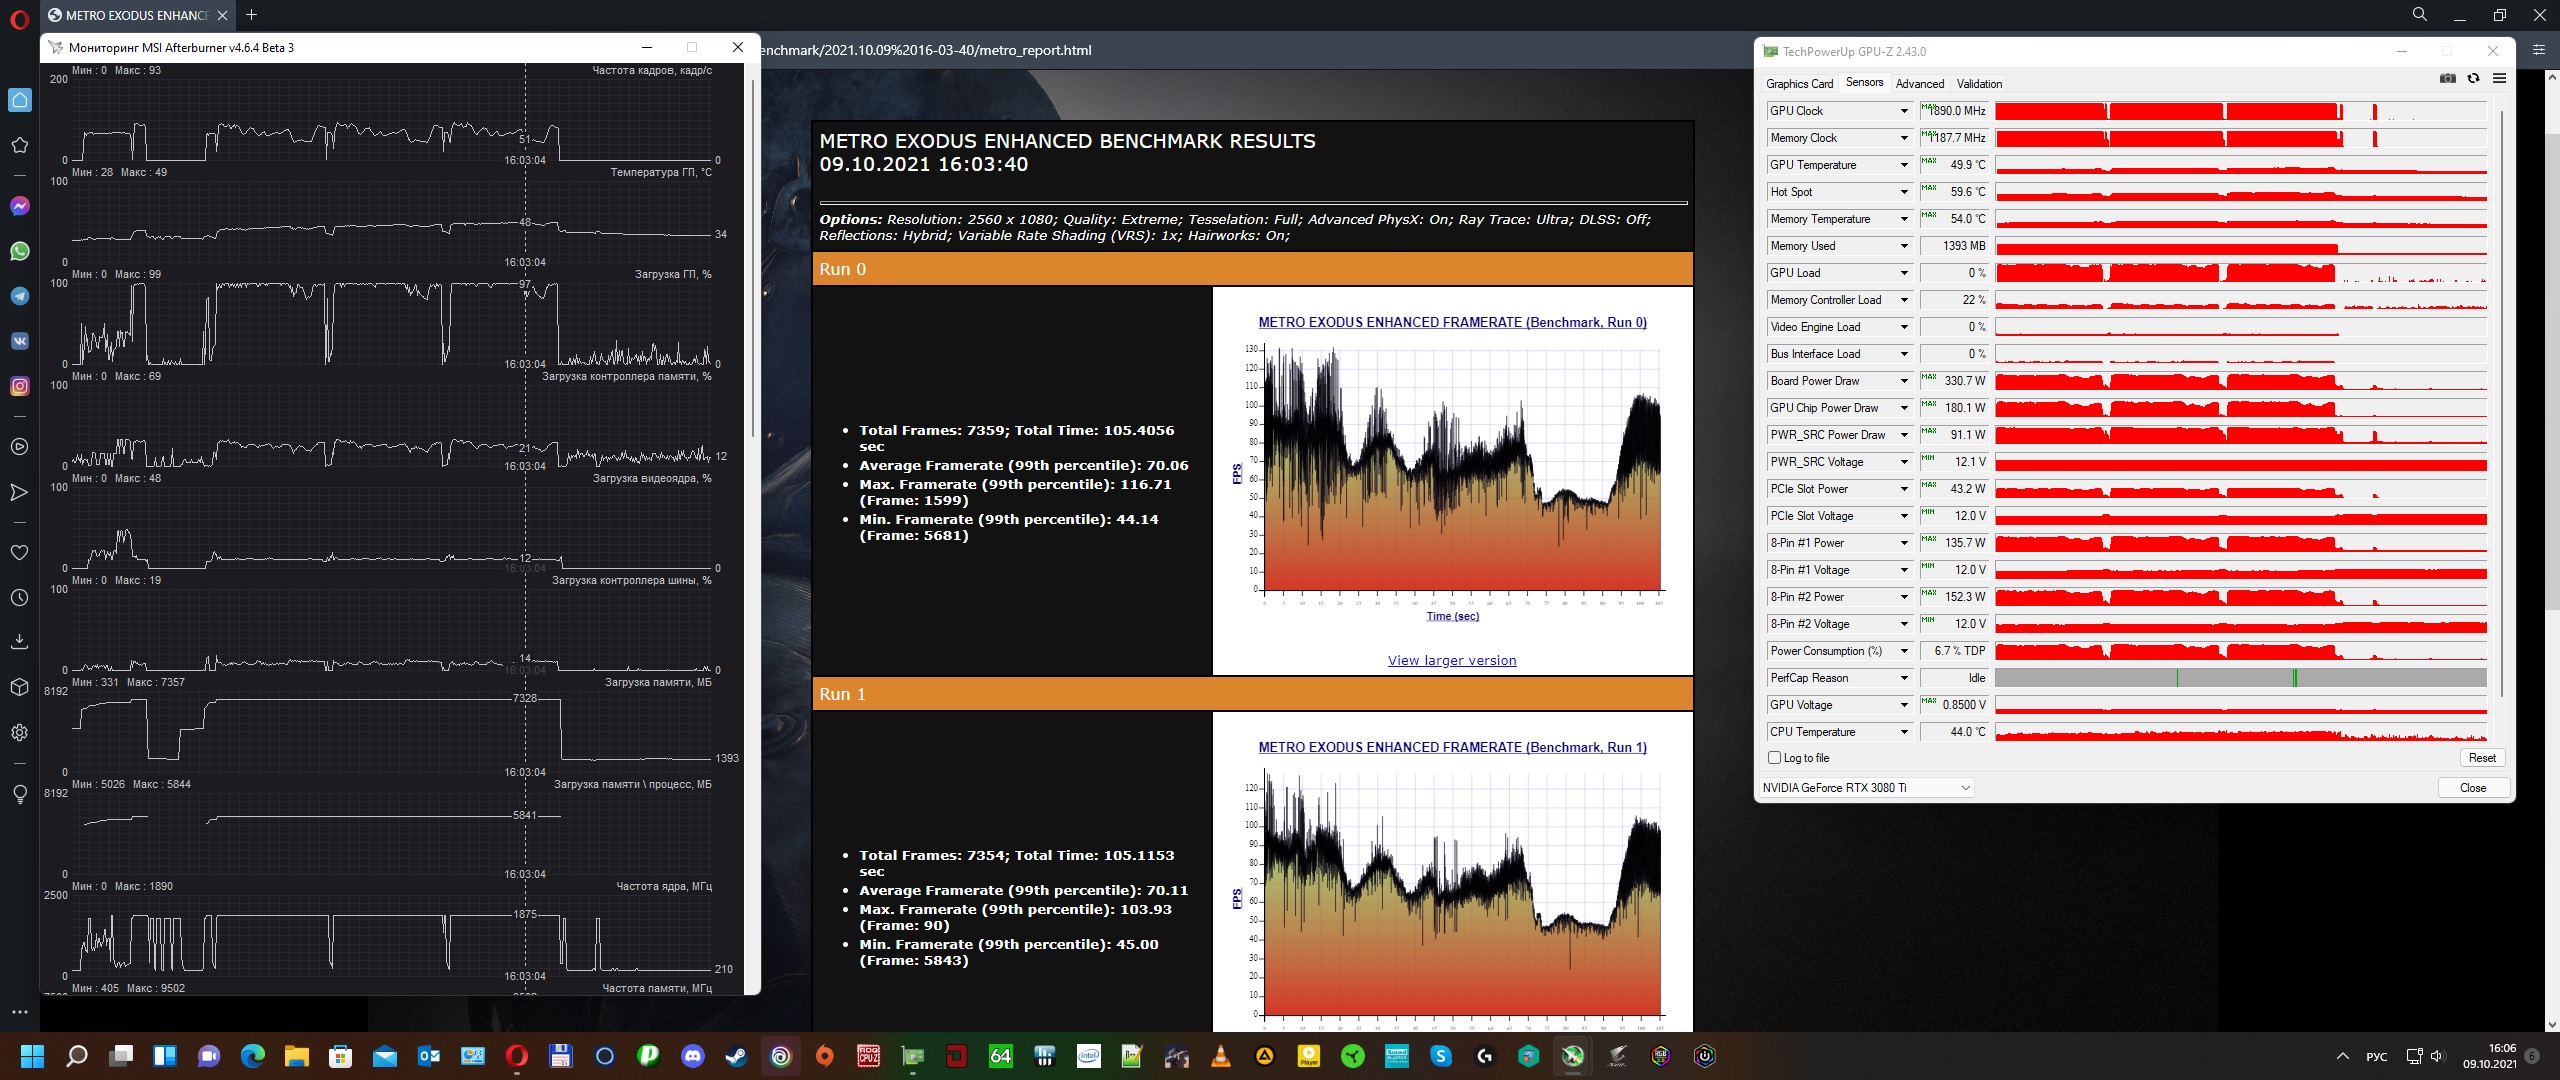Image resolution: width=2560 pixels, height=1080 pixels.
Task: Open Messenger in the Opera sidebar
Action: click(x=19, y=206)
